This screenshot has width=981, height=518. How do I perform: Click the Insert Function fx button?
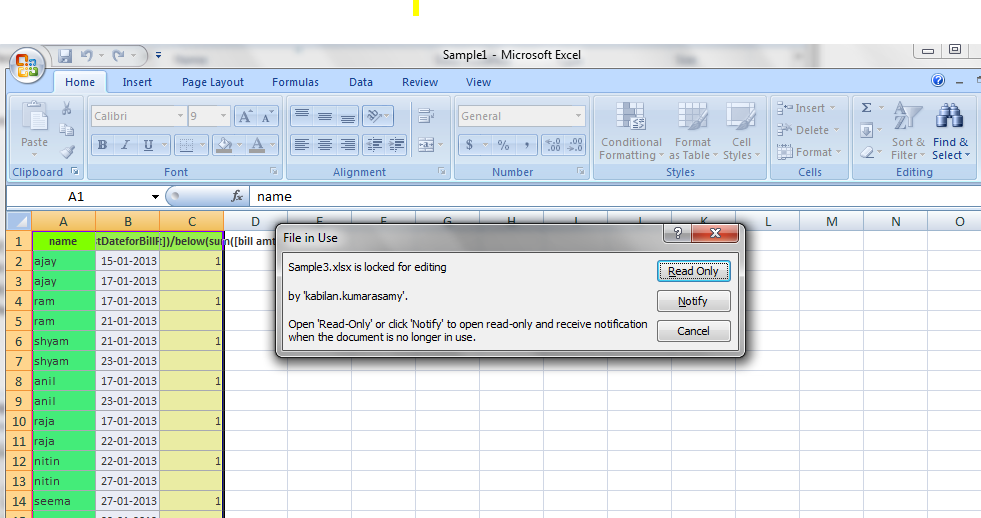(236, 196)
